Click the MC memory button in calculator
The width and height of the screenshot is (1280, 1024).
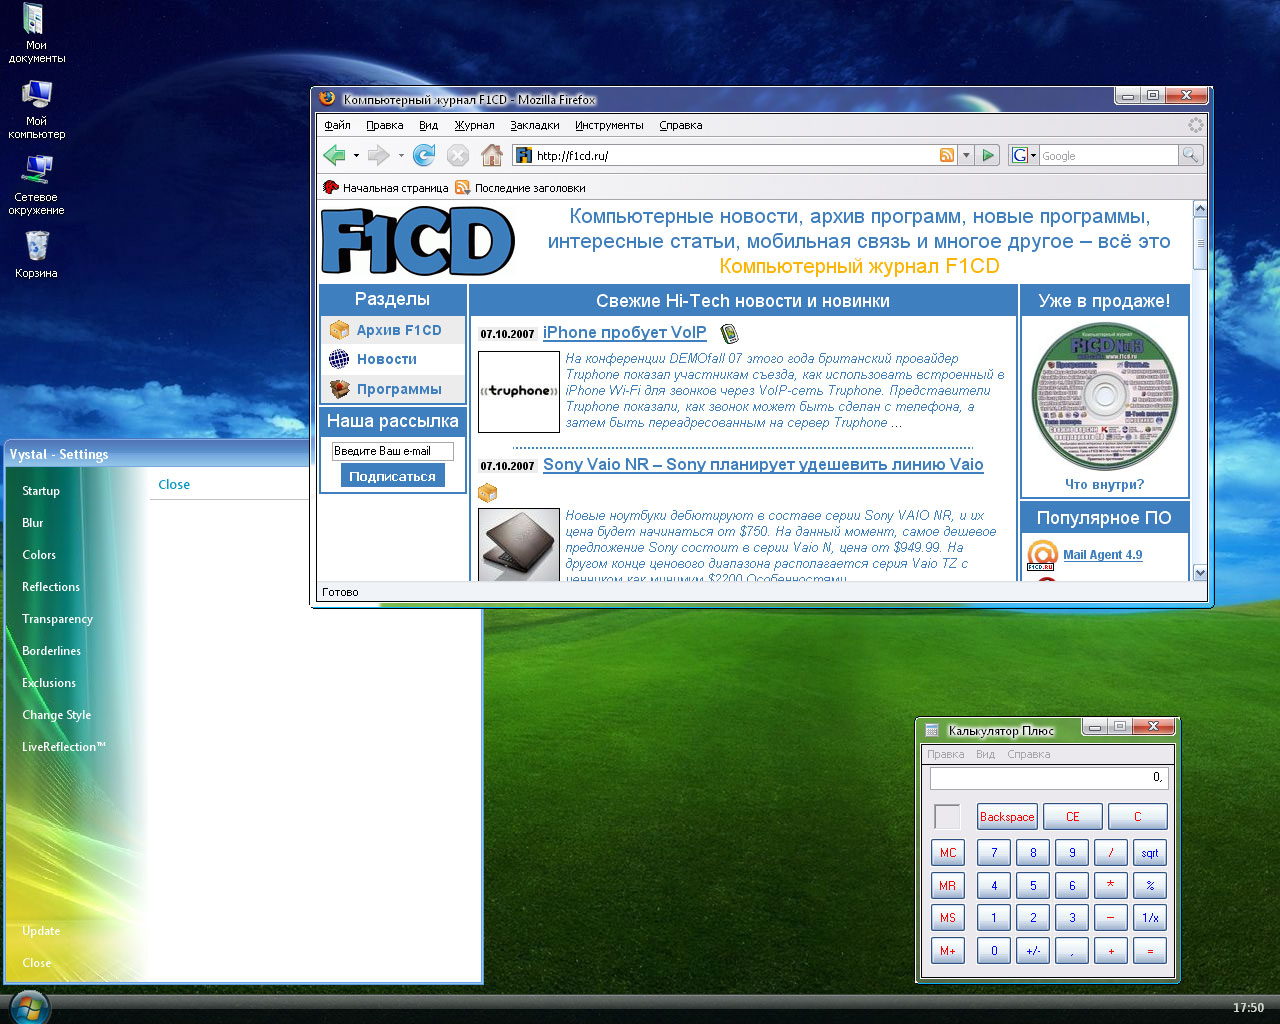(948, 853)
